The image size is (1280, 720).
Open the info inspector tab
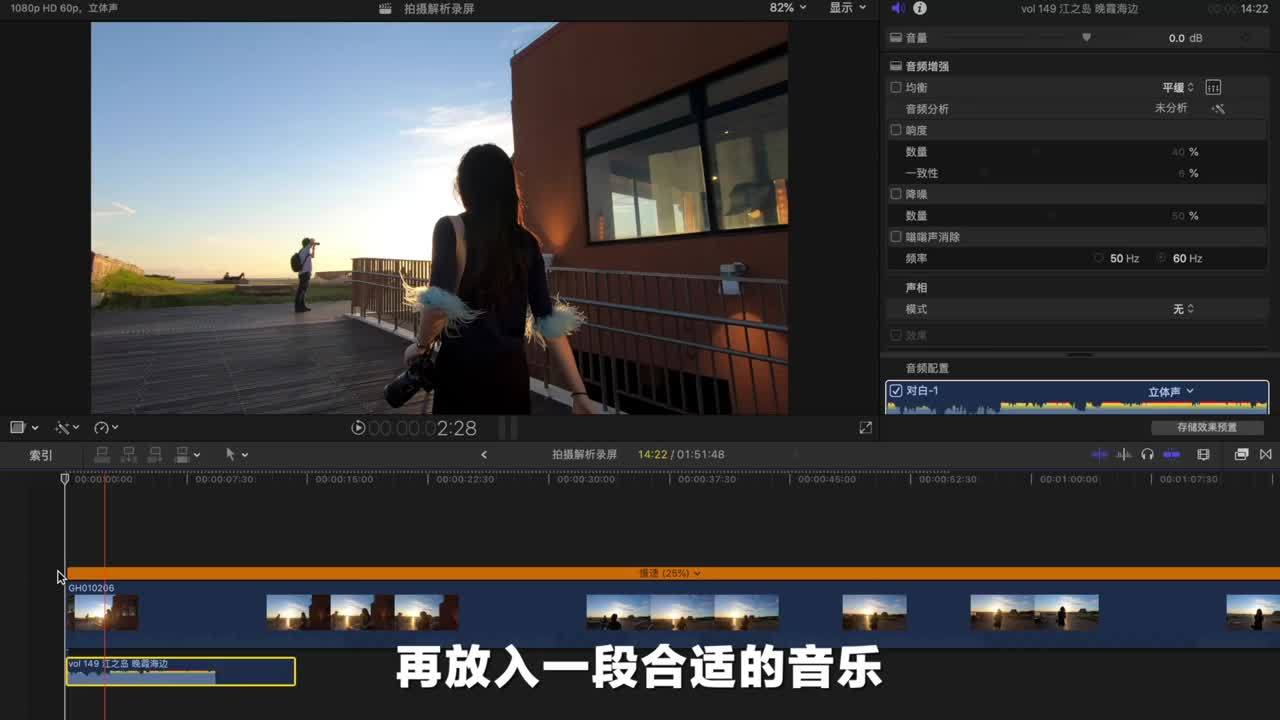click(x=920, y=8)
